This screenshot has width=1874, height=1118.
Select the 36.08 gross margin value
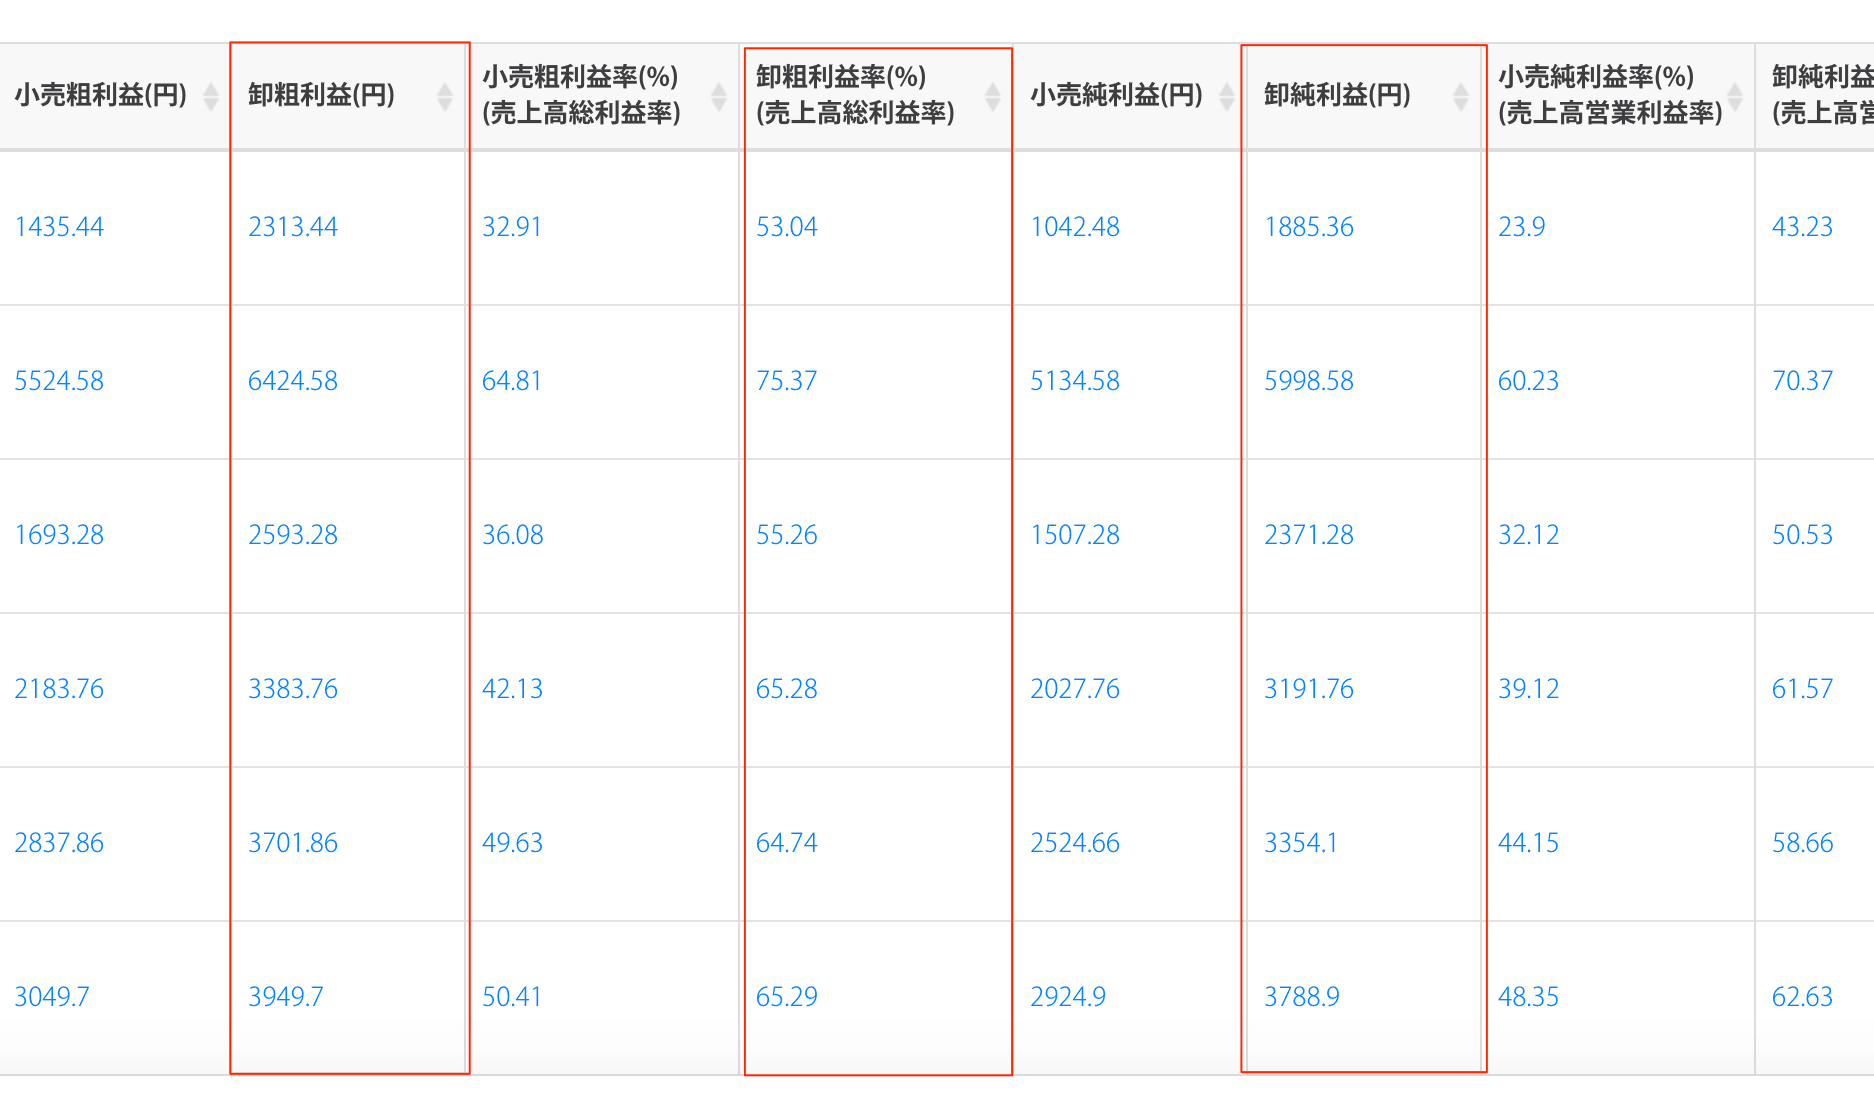[512, 535]
